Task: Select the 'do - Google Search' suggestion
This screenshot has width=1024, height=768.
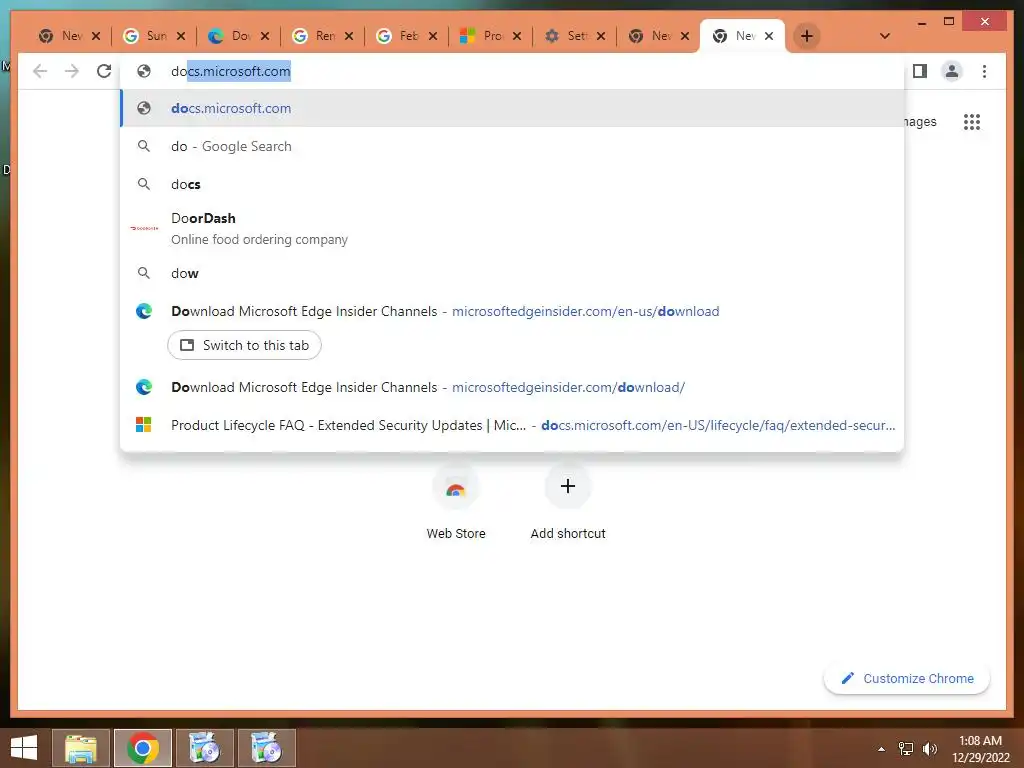Action: pos(512,146)
